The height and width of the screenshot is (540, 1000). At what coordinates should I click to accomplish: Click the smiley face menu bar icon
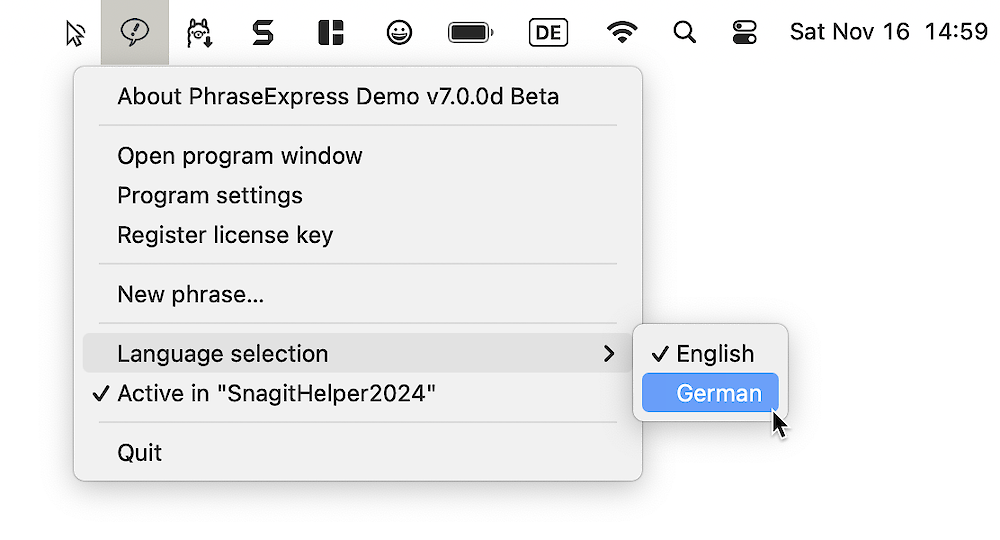(x=399, y=33)
